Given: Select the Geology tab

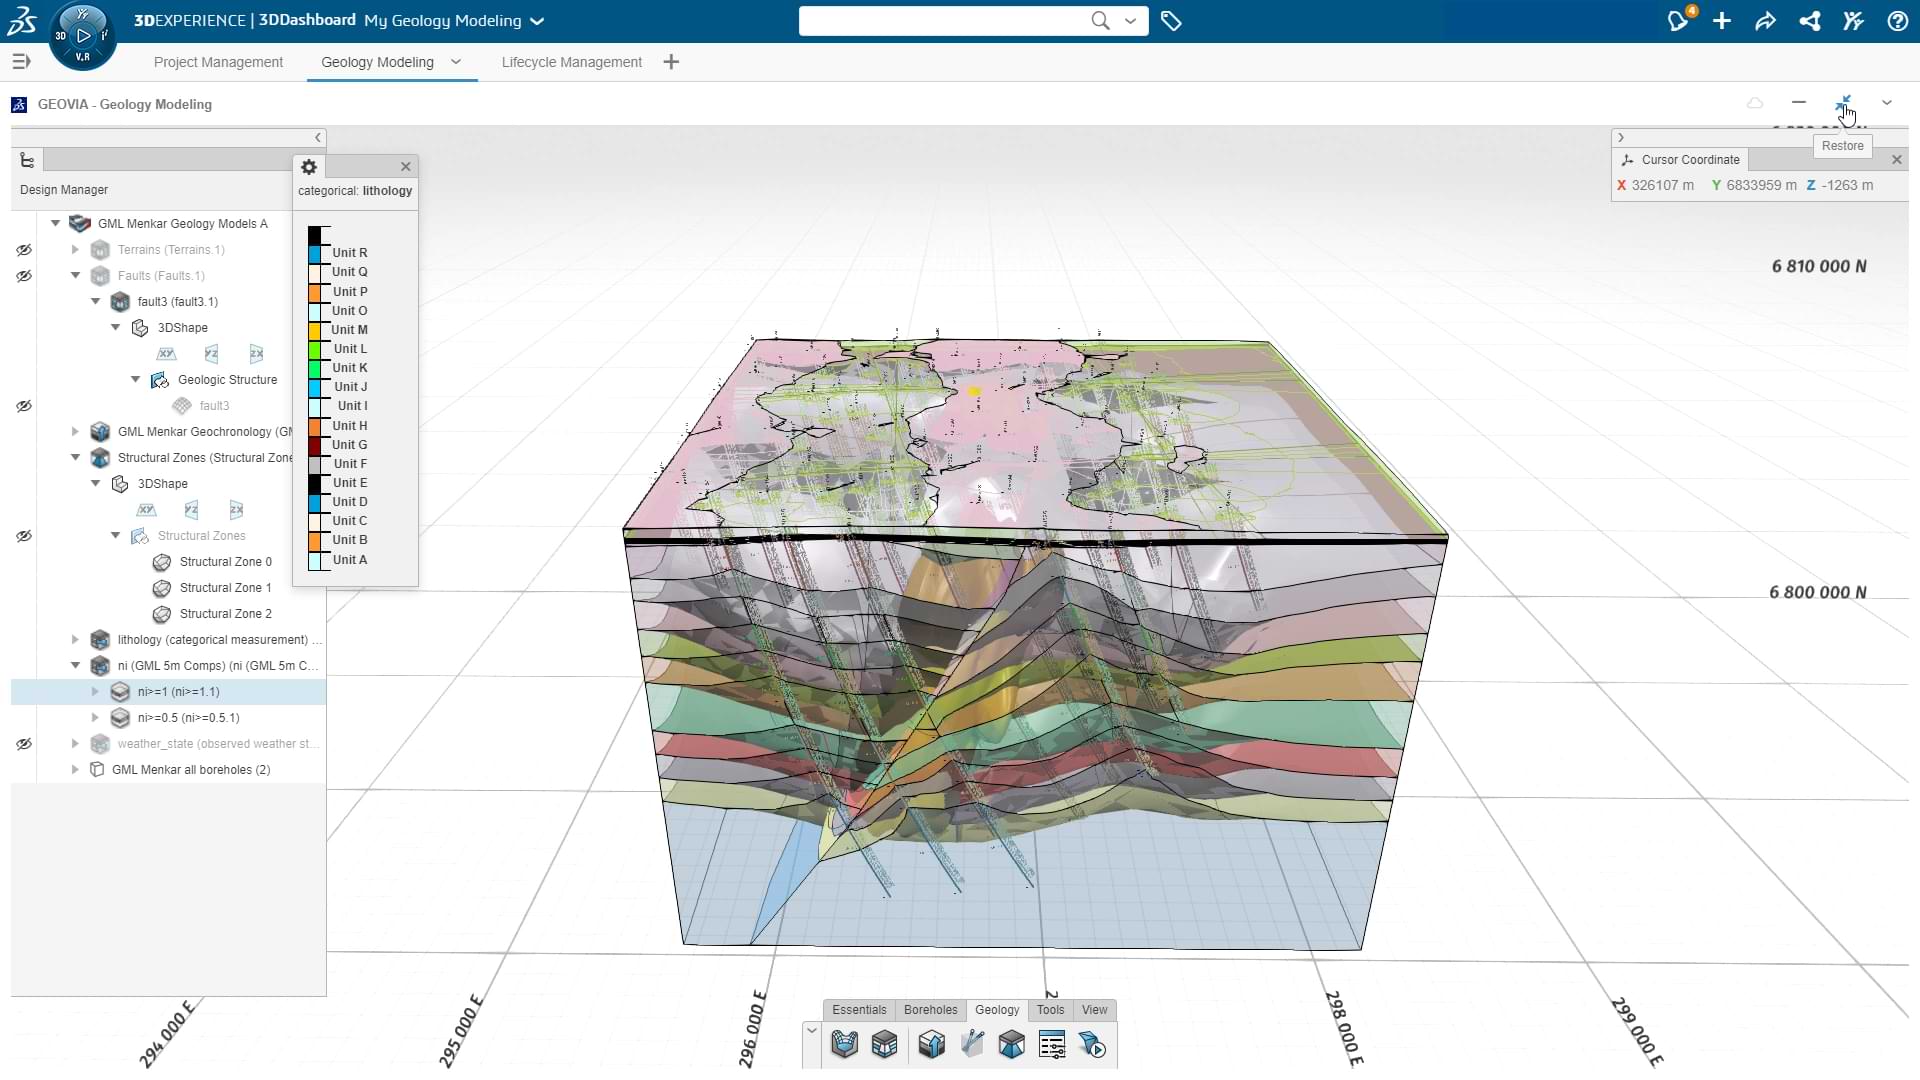Looking at the screenshot, I should click(997, 1009).
